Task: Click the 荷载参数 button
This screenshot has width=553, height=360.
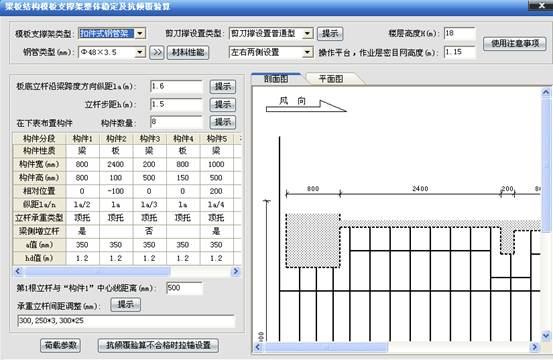Action: [60, 345]
